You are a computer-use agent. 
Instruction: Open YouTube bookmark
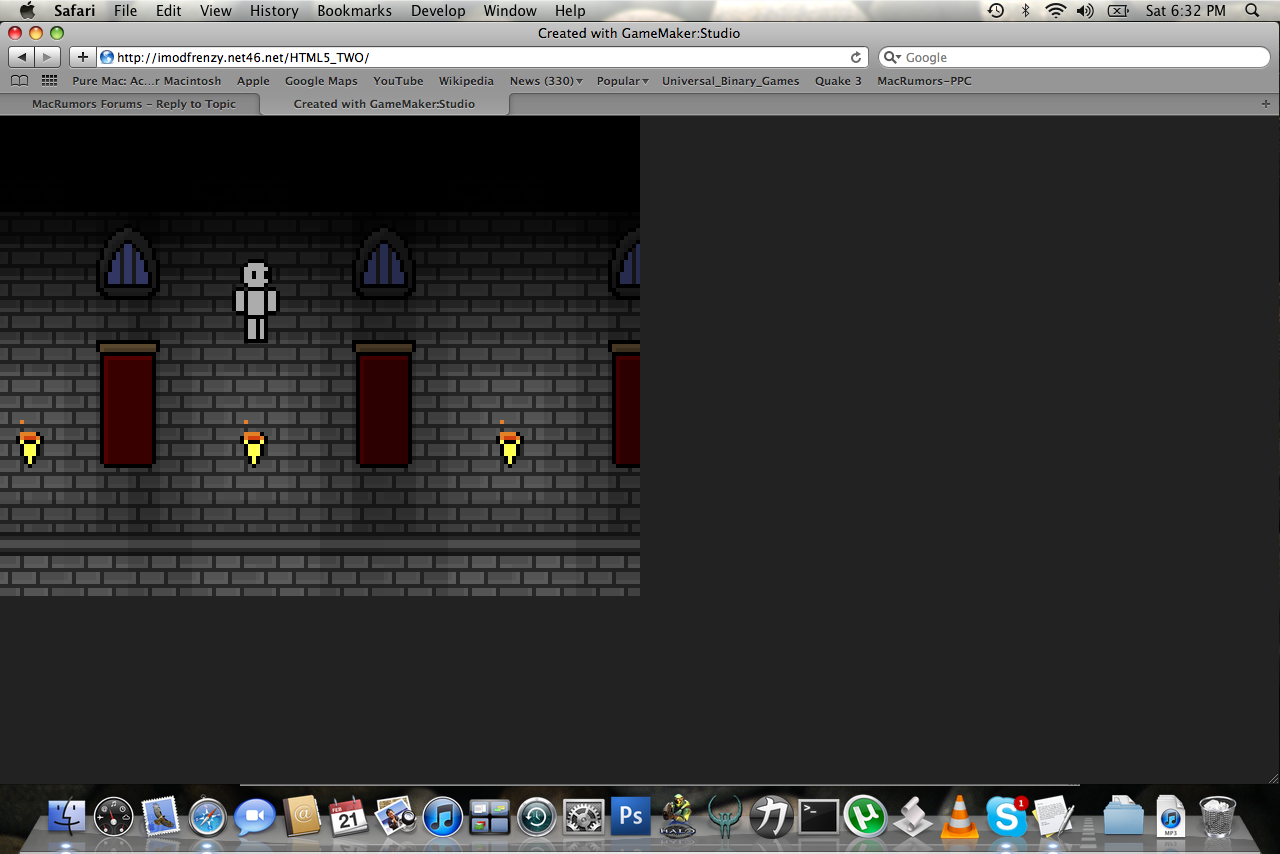(x=398, y=81)
